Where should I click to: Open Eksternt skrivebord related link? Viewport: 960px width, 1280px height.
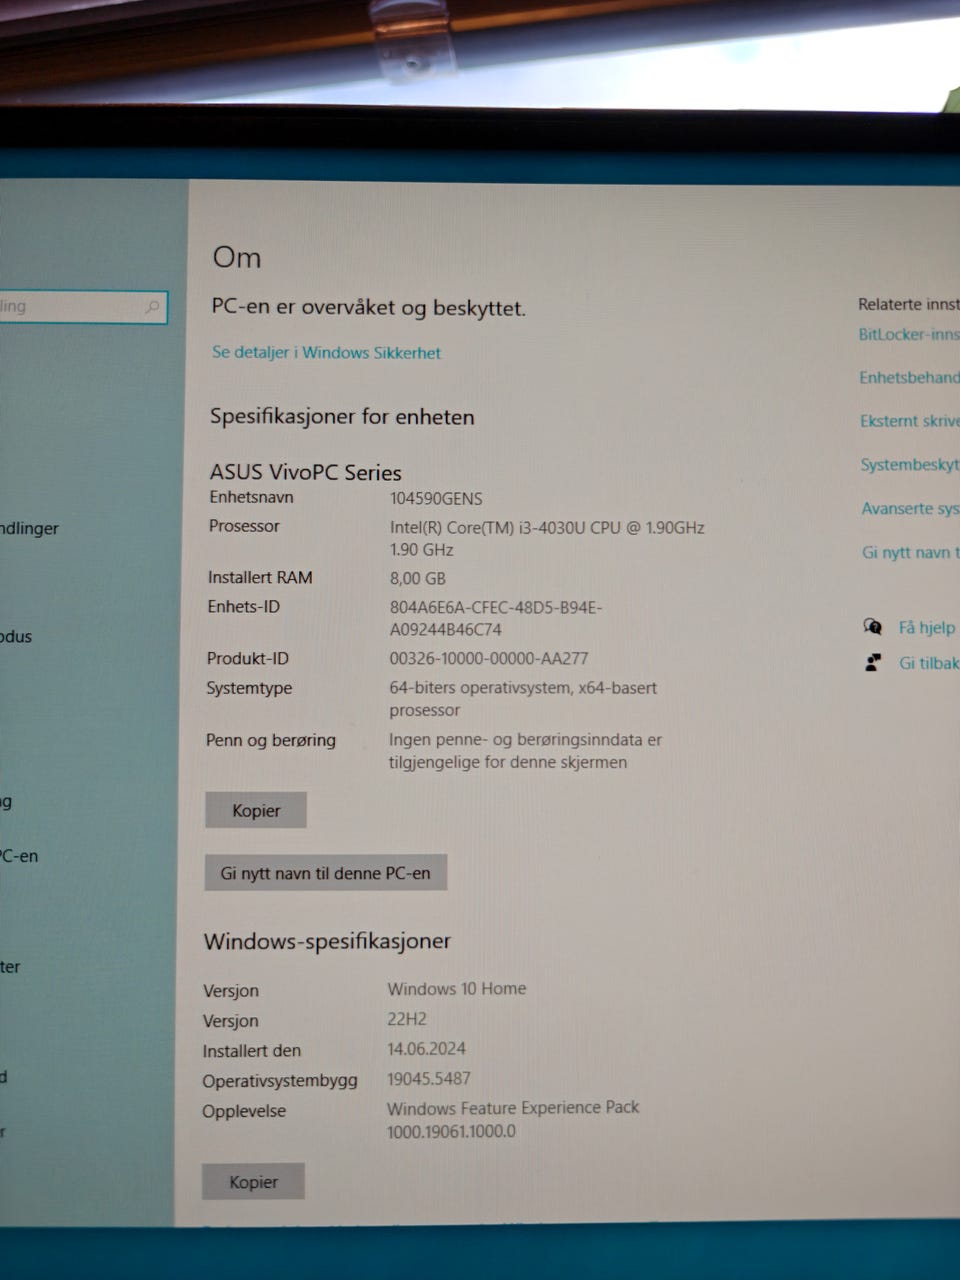[909, 421]
